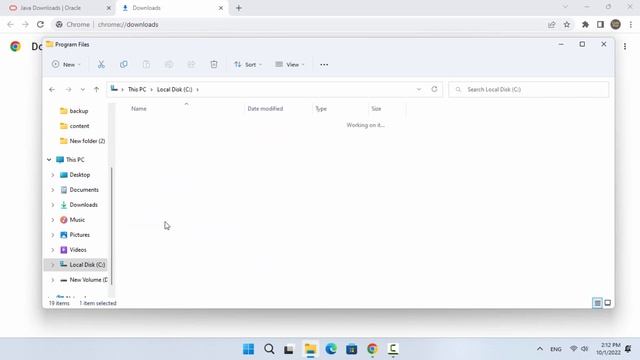The image size is (640, 360).
Task: Open taskbar Search
Action: (269, 349)
